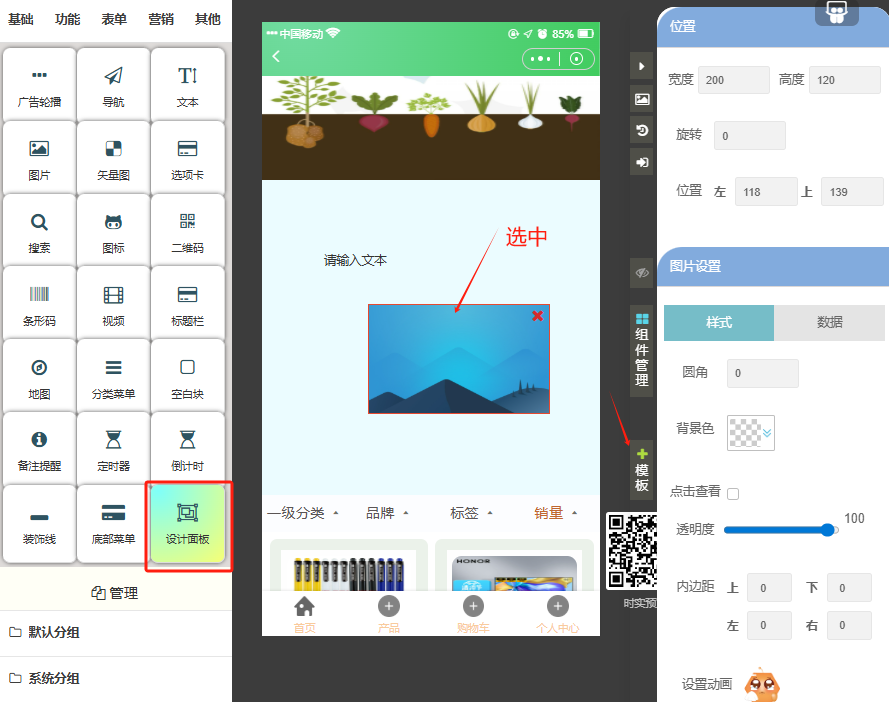This screenshot has width=889, height=702.
Task: Add the 二维码 QR code component
Action: coord(187,232)
